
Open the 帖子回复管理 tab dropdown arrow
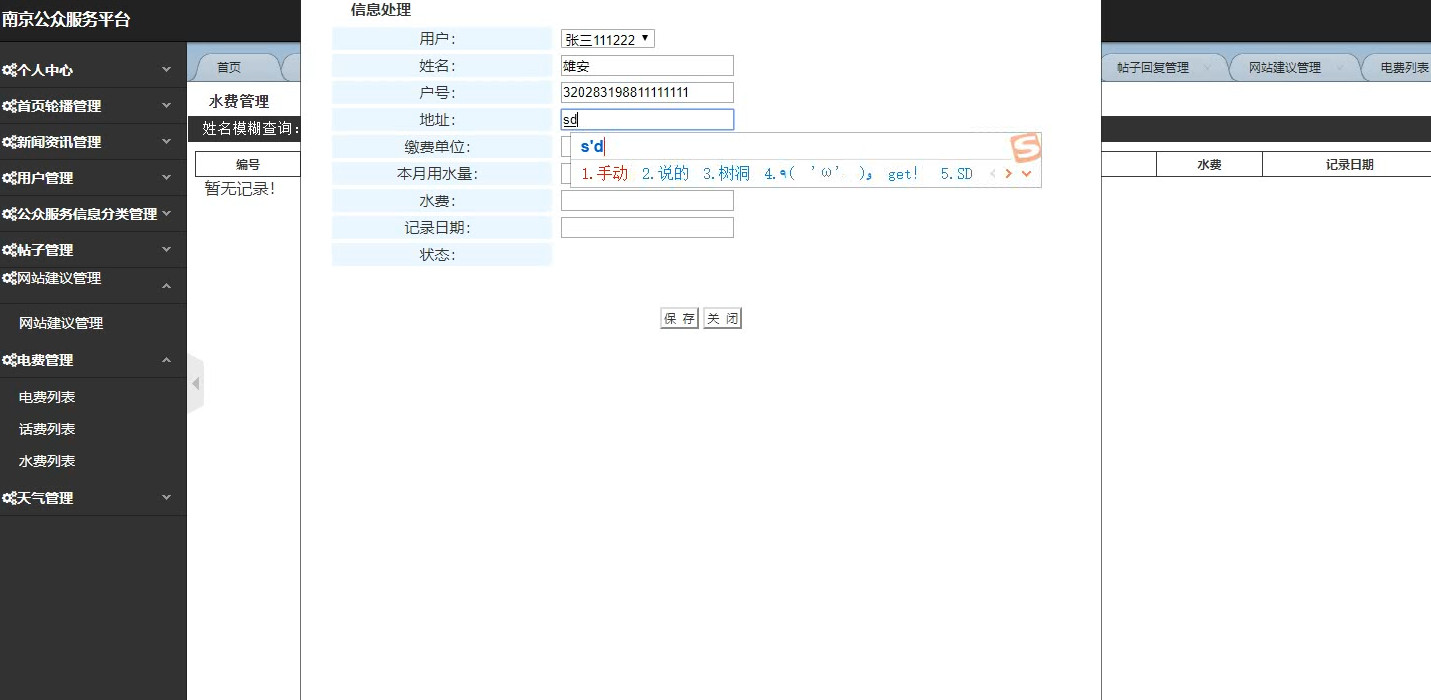click(1207, 68)
